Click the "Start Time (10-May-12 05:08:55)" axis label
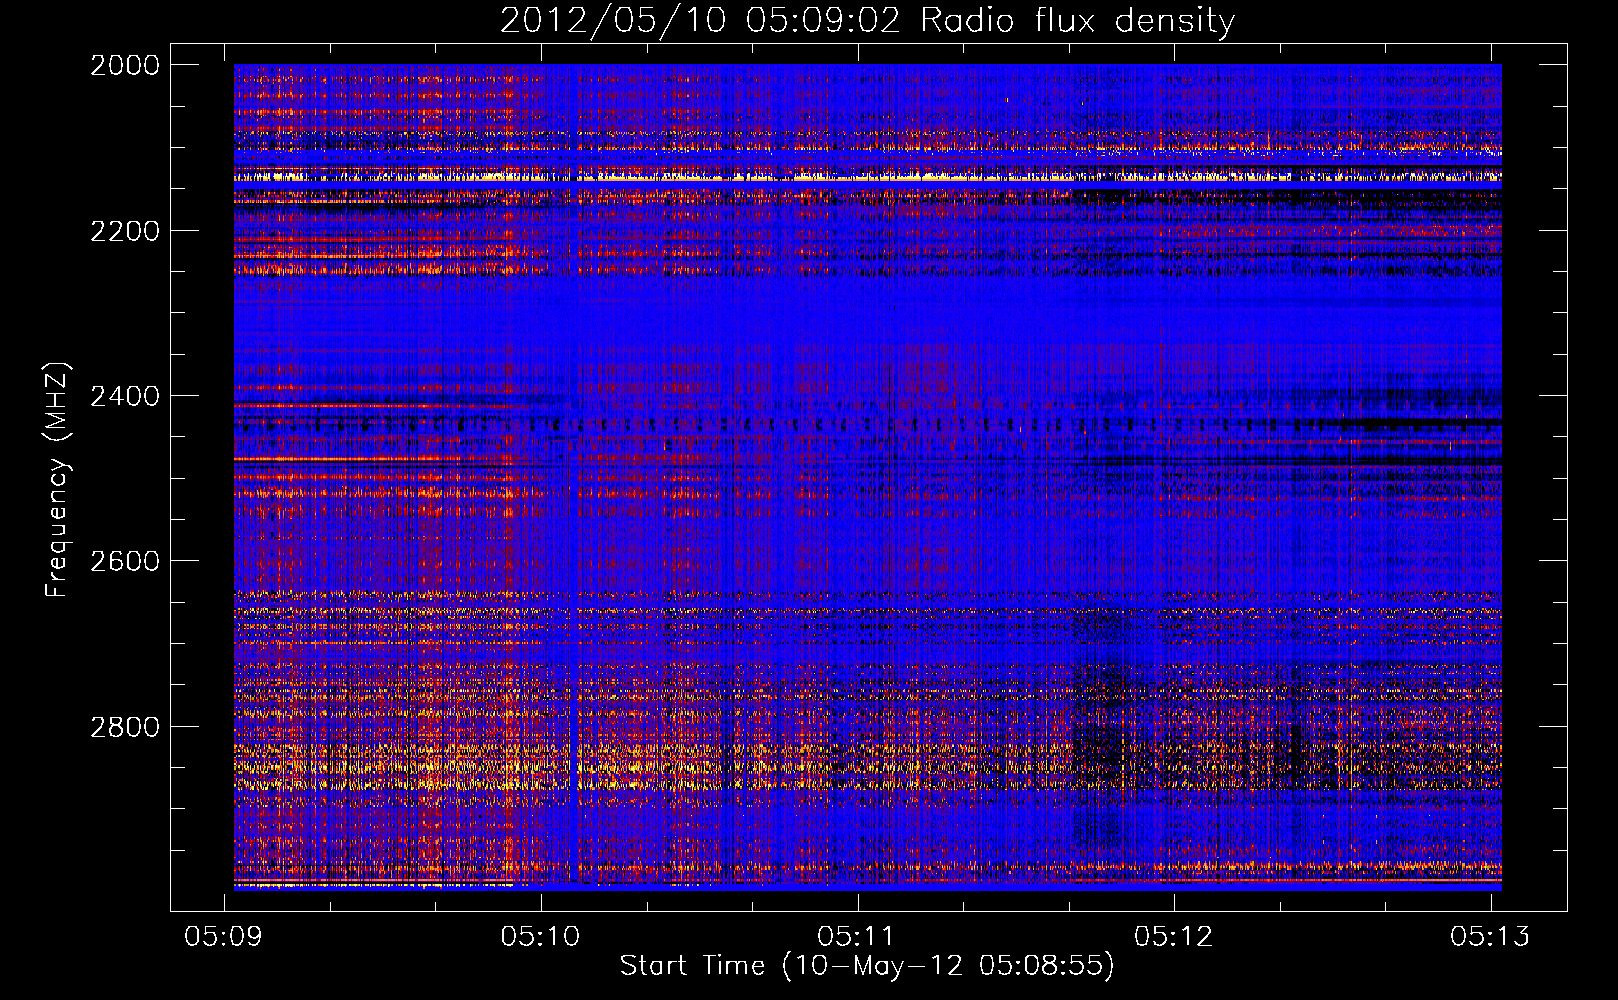 [x=867, y=966]
